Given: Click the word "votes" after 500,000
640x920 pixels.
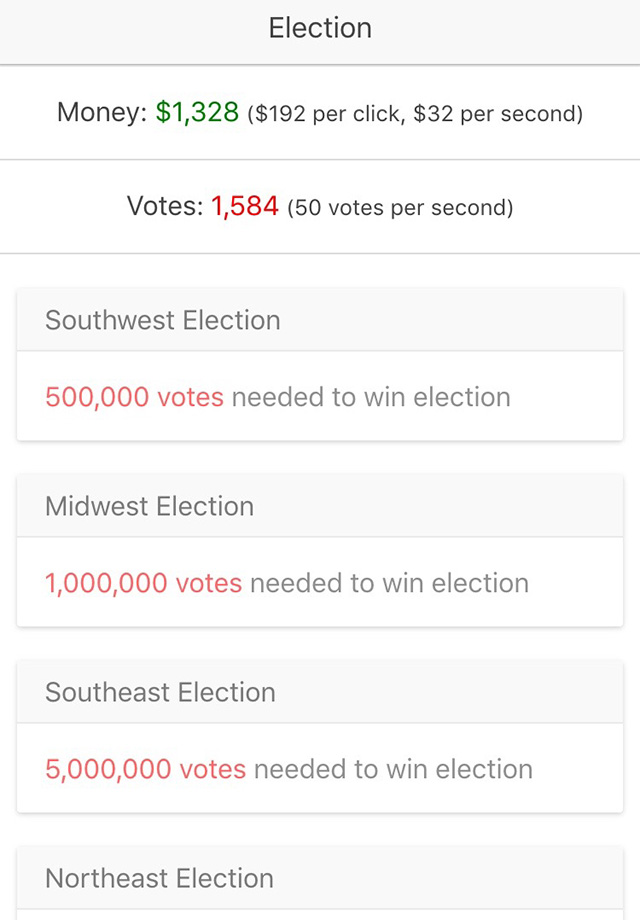Looking at the screenshot, I should coord(190,397).
